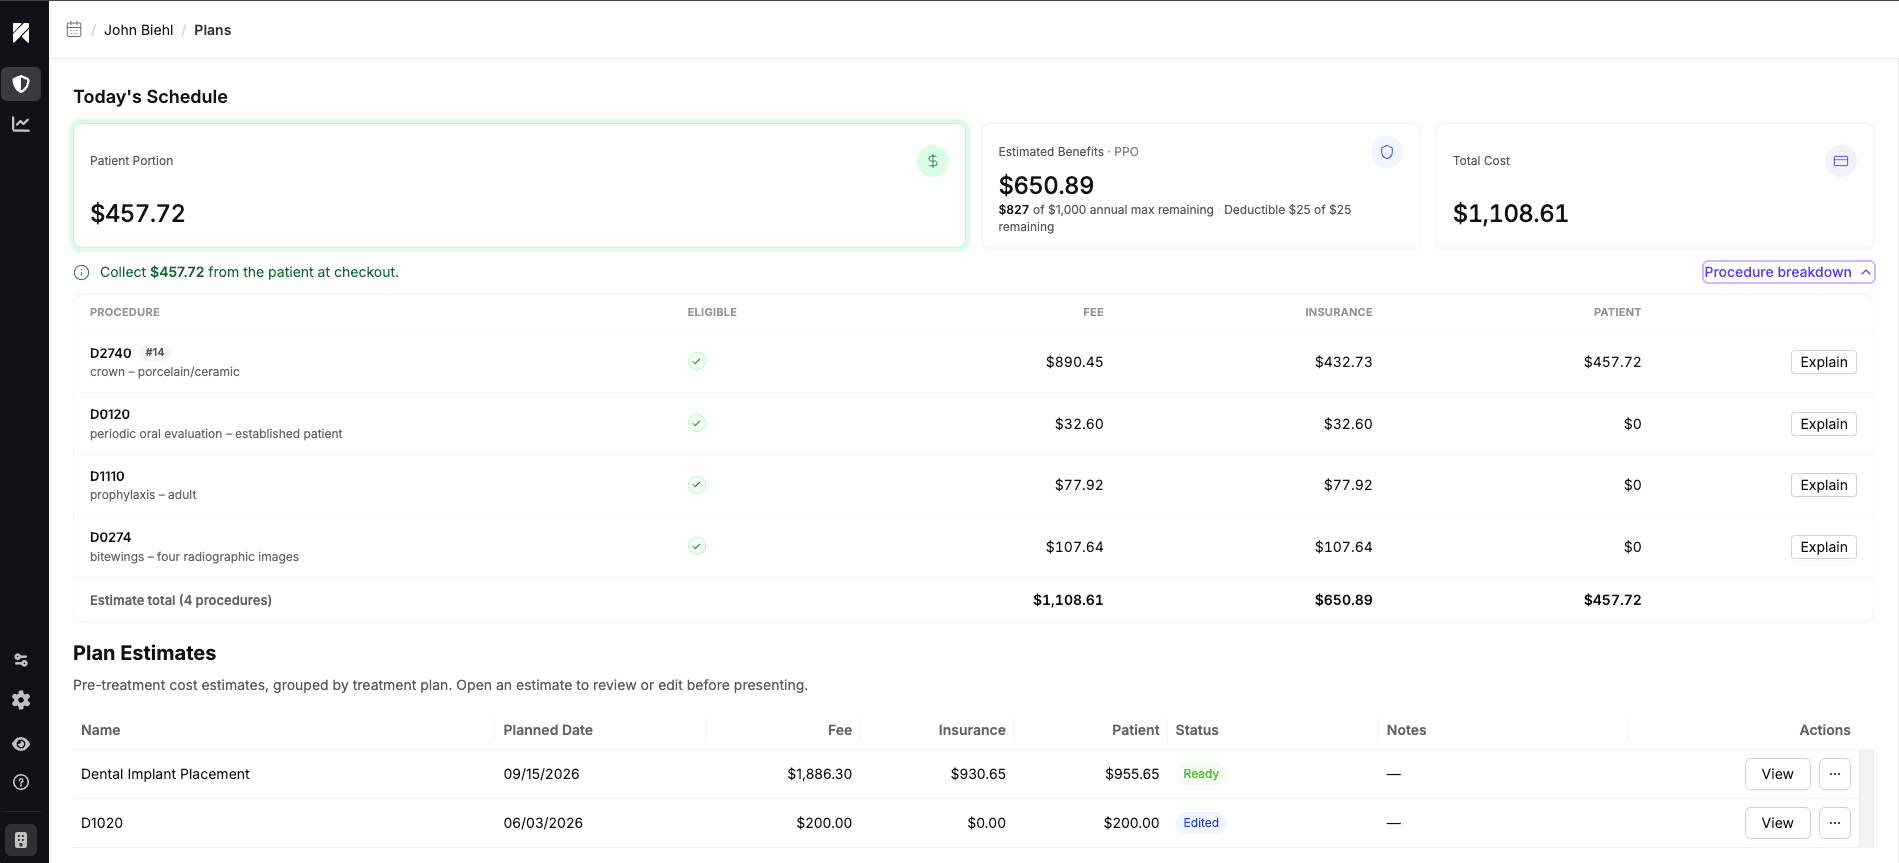The height and width of the screenshot is (863, 1899).
Task: Go to John Biehl breadcrumb
Action: [139, 30]
